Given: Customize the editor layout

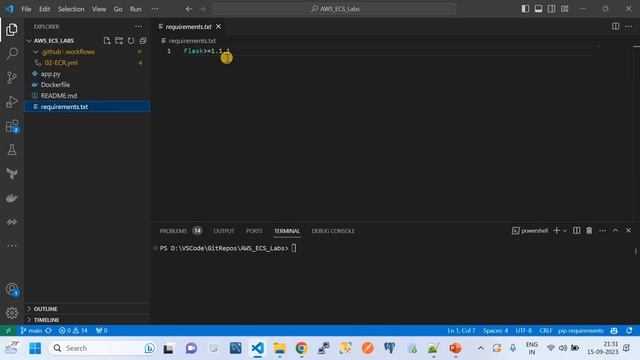Looking at the screenshot, I should [564, 9].
